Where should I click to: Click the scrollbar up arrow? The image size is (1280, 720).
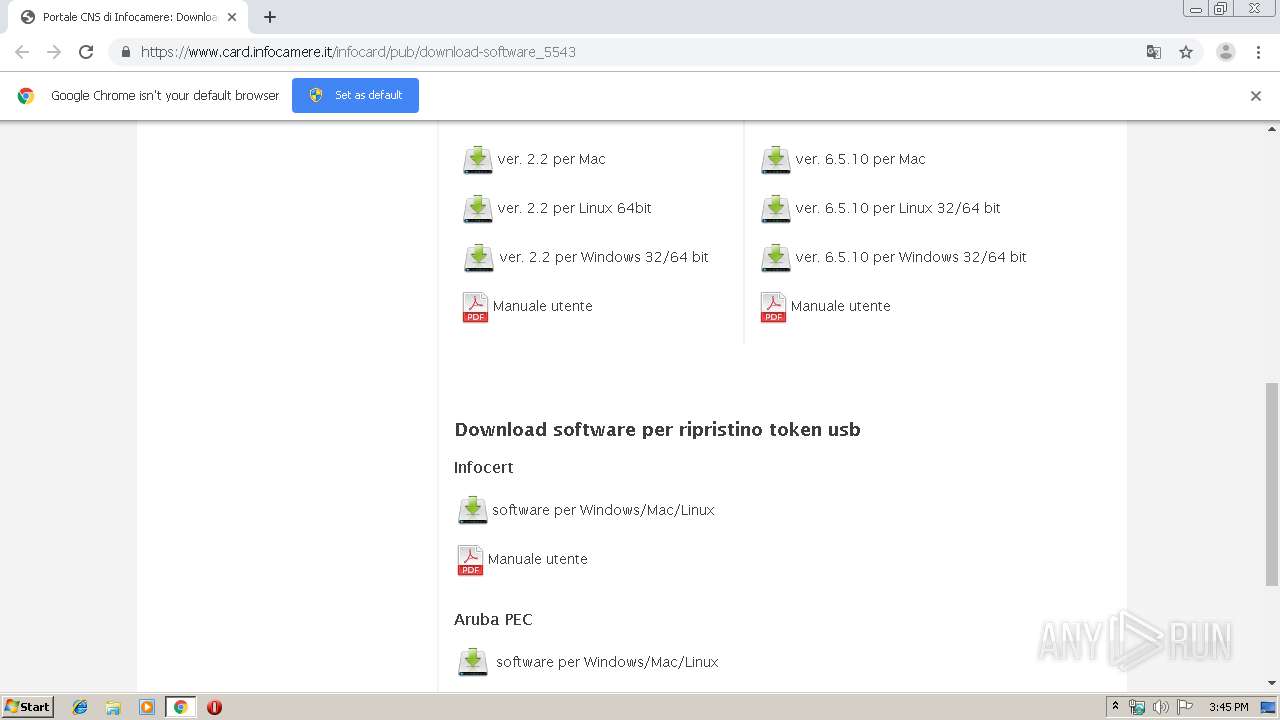[1272, 128]
